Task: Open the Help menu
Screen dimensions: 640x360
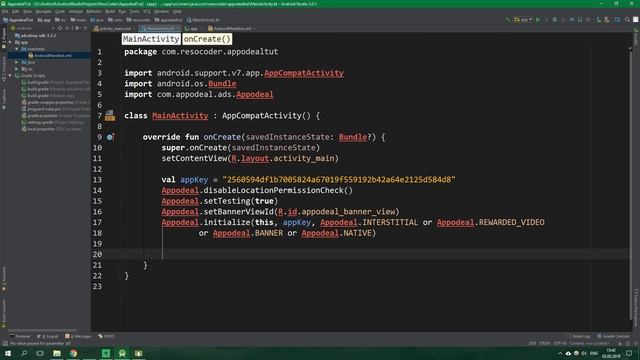Action: [x=177, y=11]
